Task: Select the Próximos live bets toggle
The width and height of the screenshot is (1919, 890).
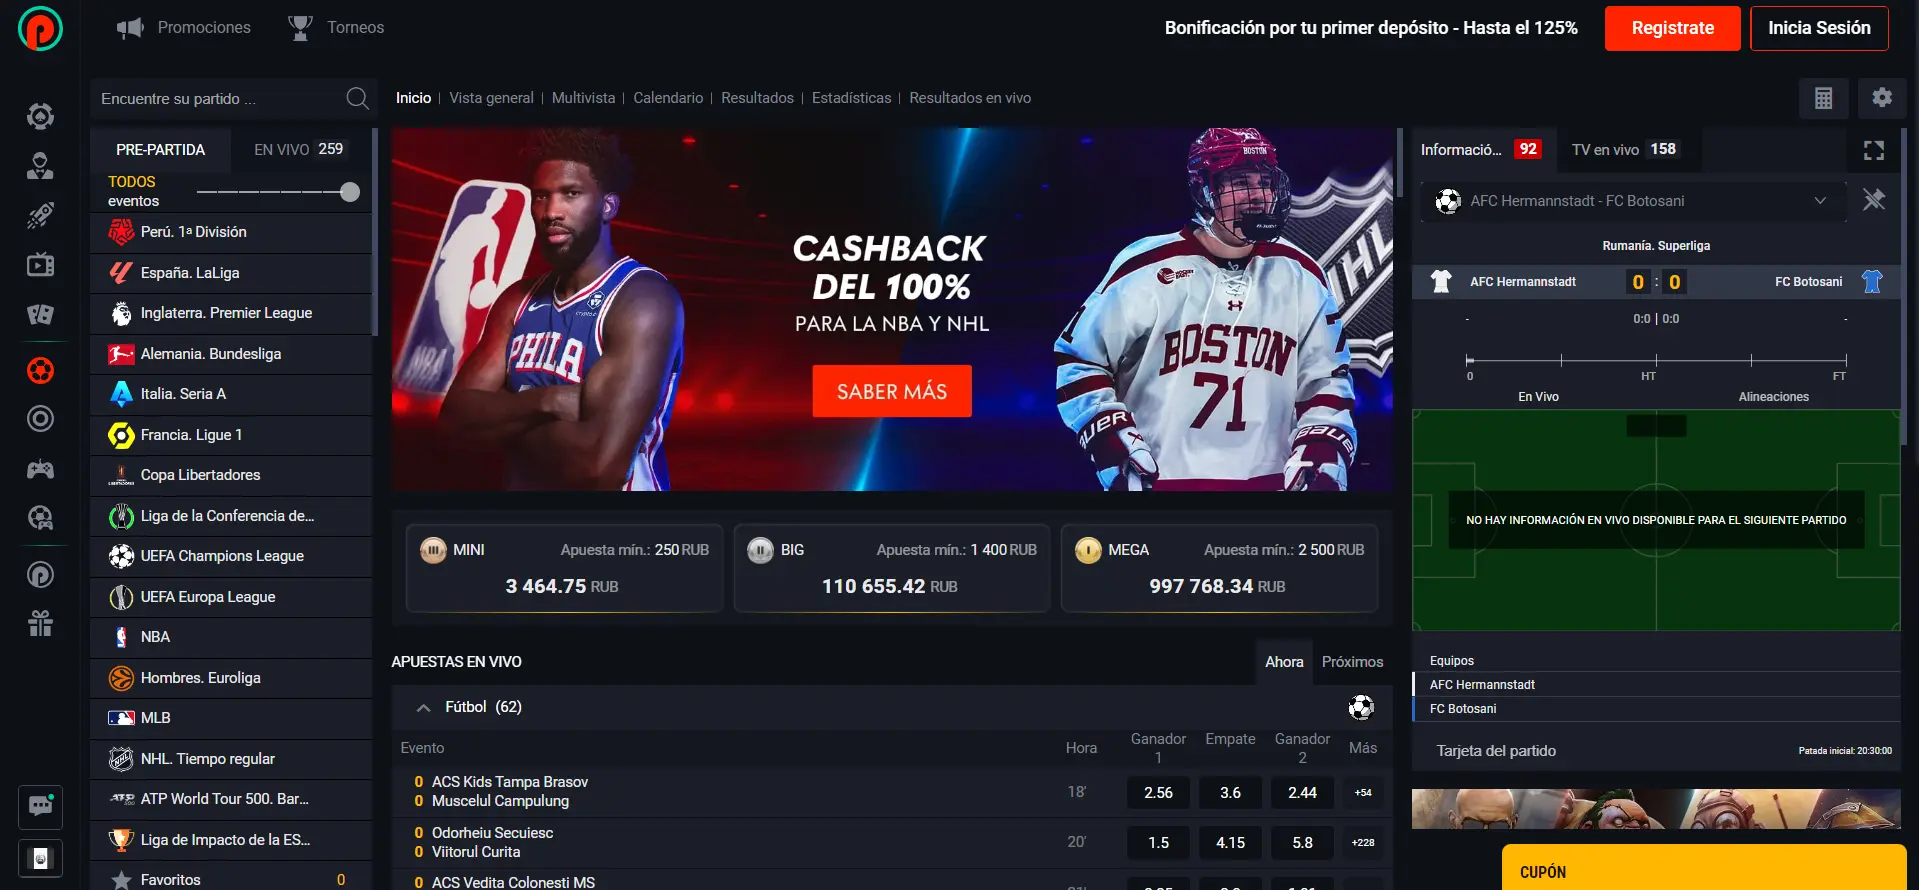Action: point(1352,662)
